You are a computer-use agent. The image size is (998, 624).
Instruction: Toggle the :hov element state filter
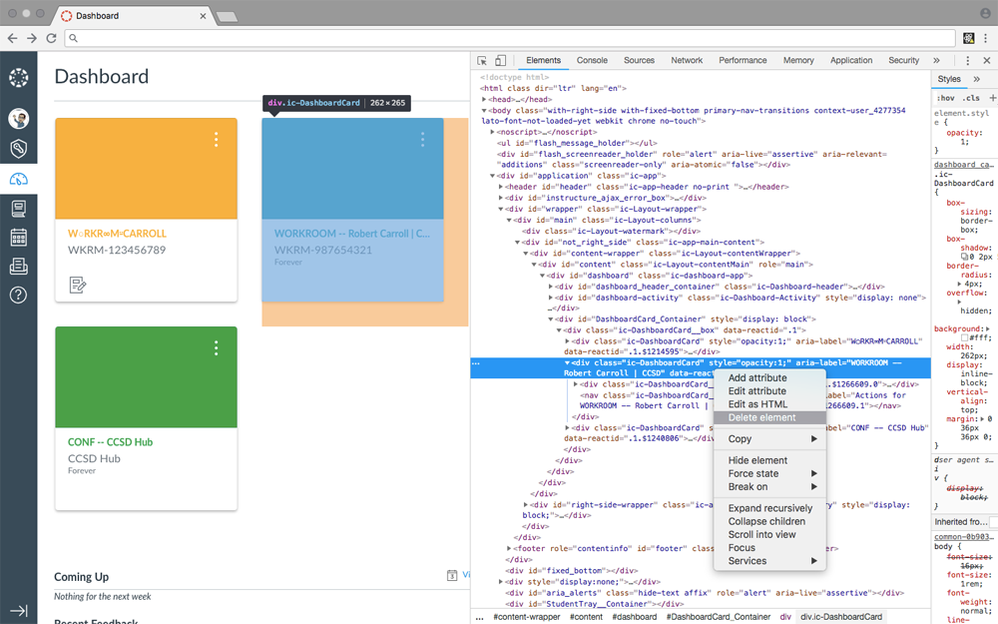[946, 98]
